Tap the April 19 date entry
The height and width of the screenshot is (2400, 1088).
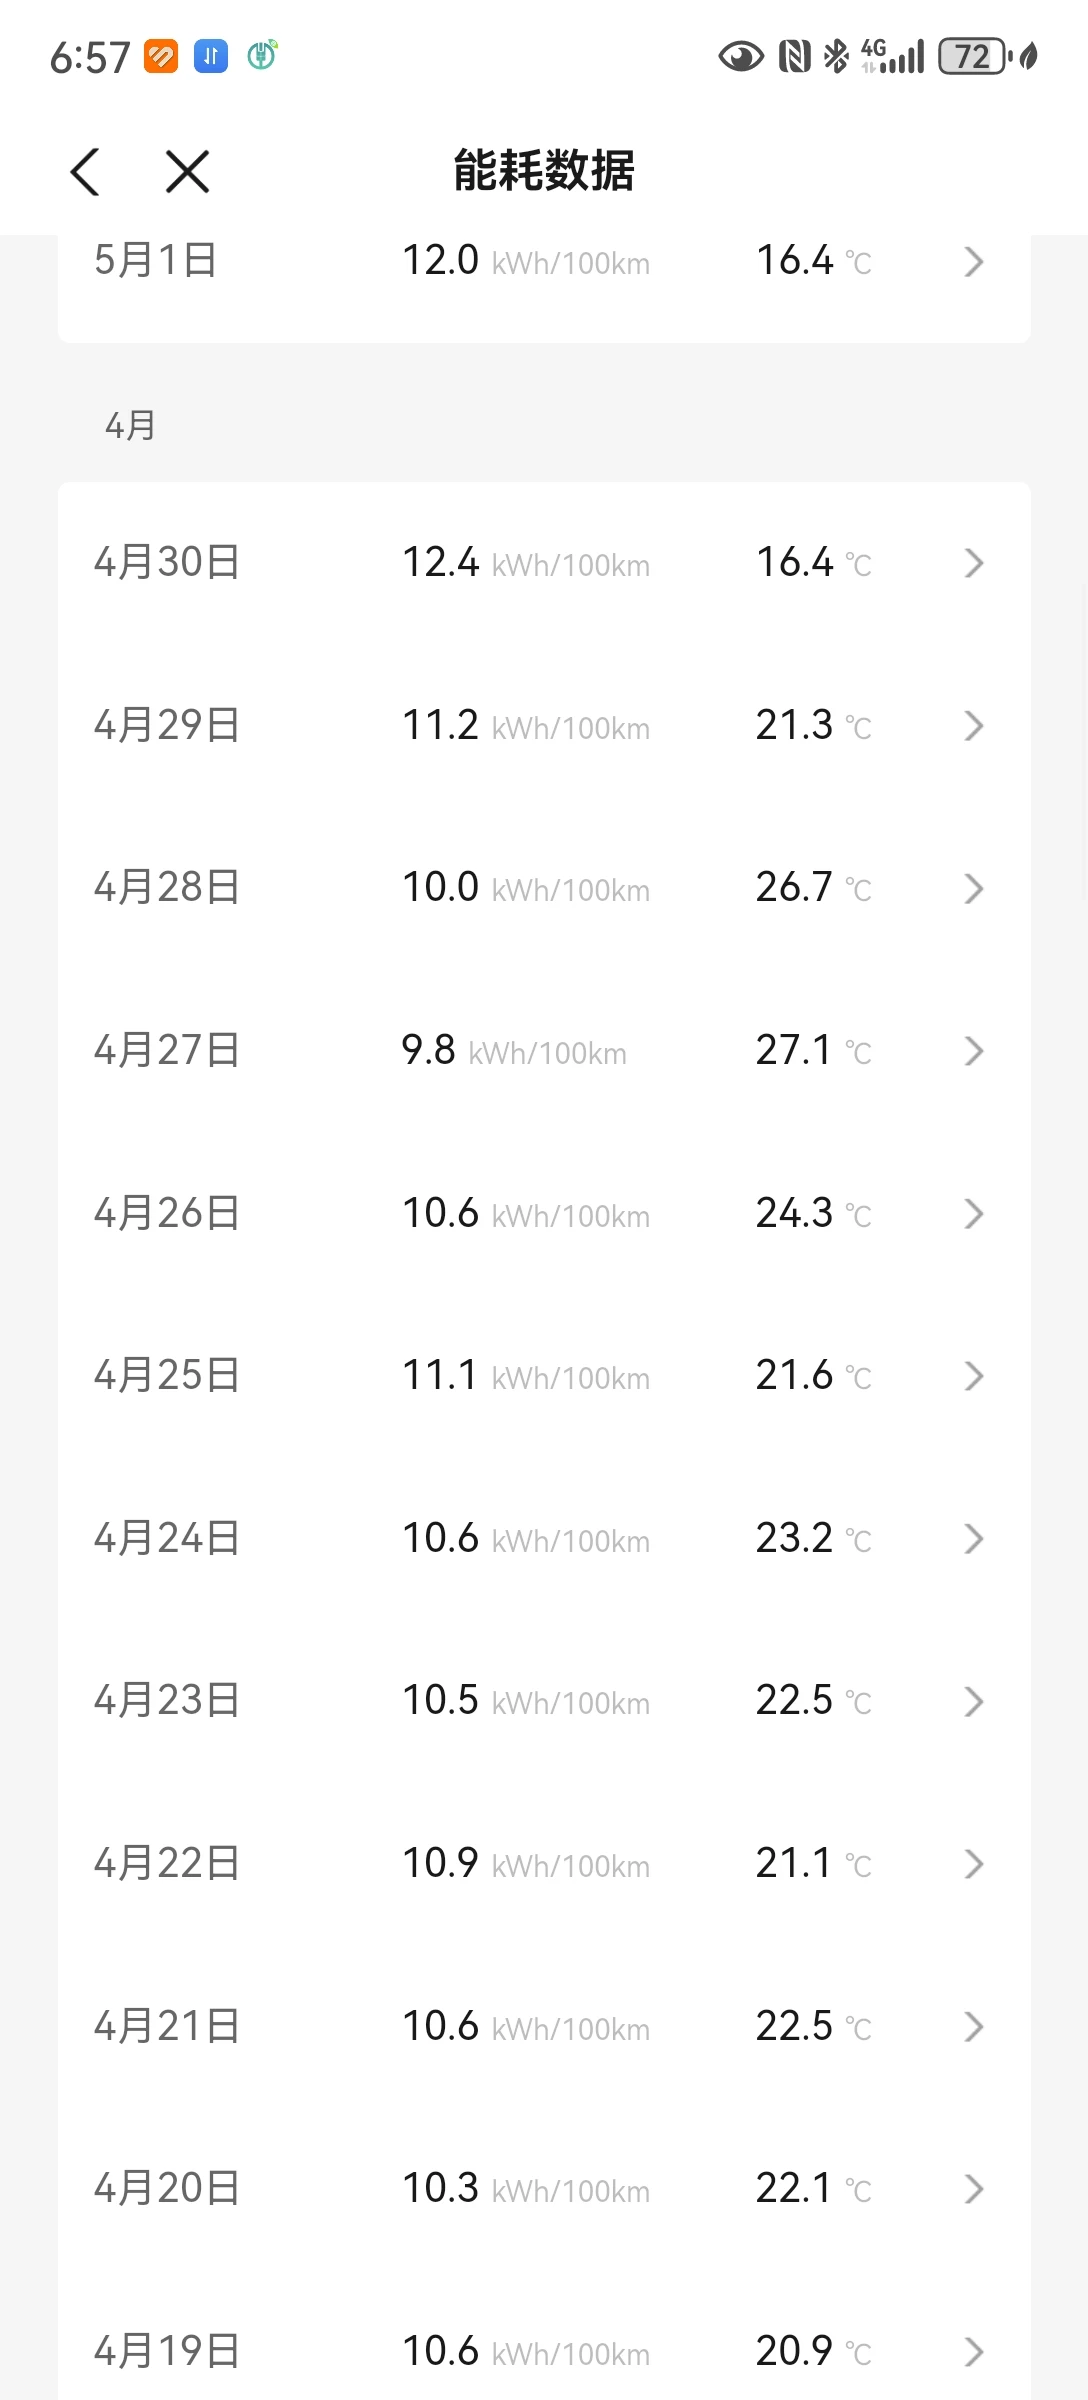click(167, 2351)
